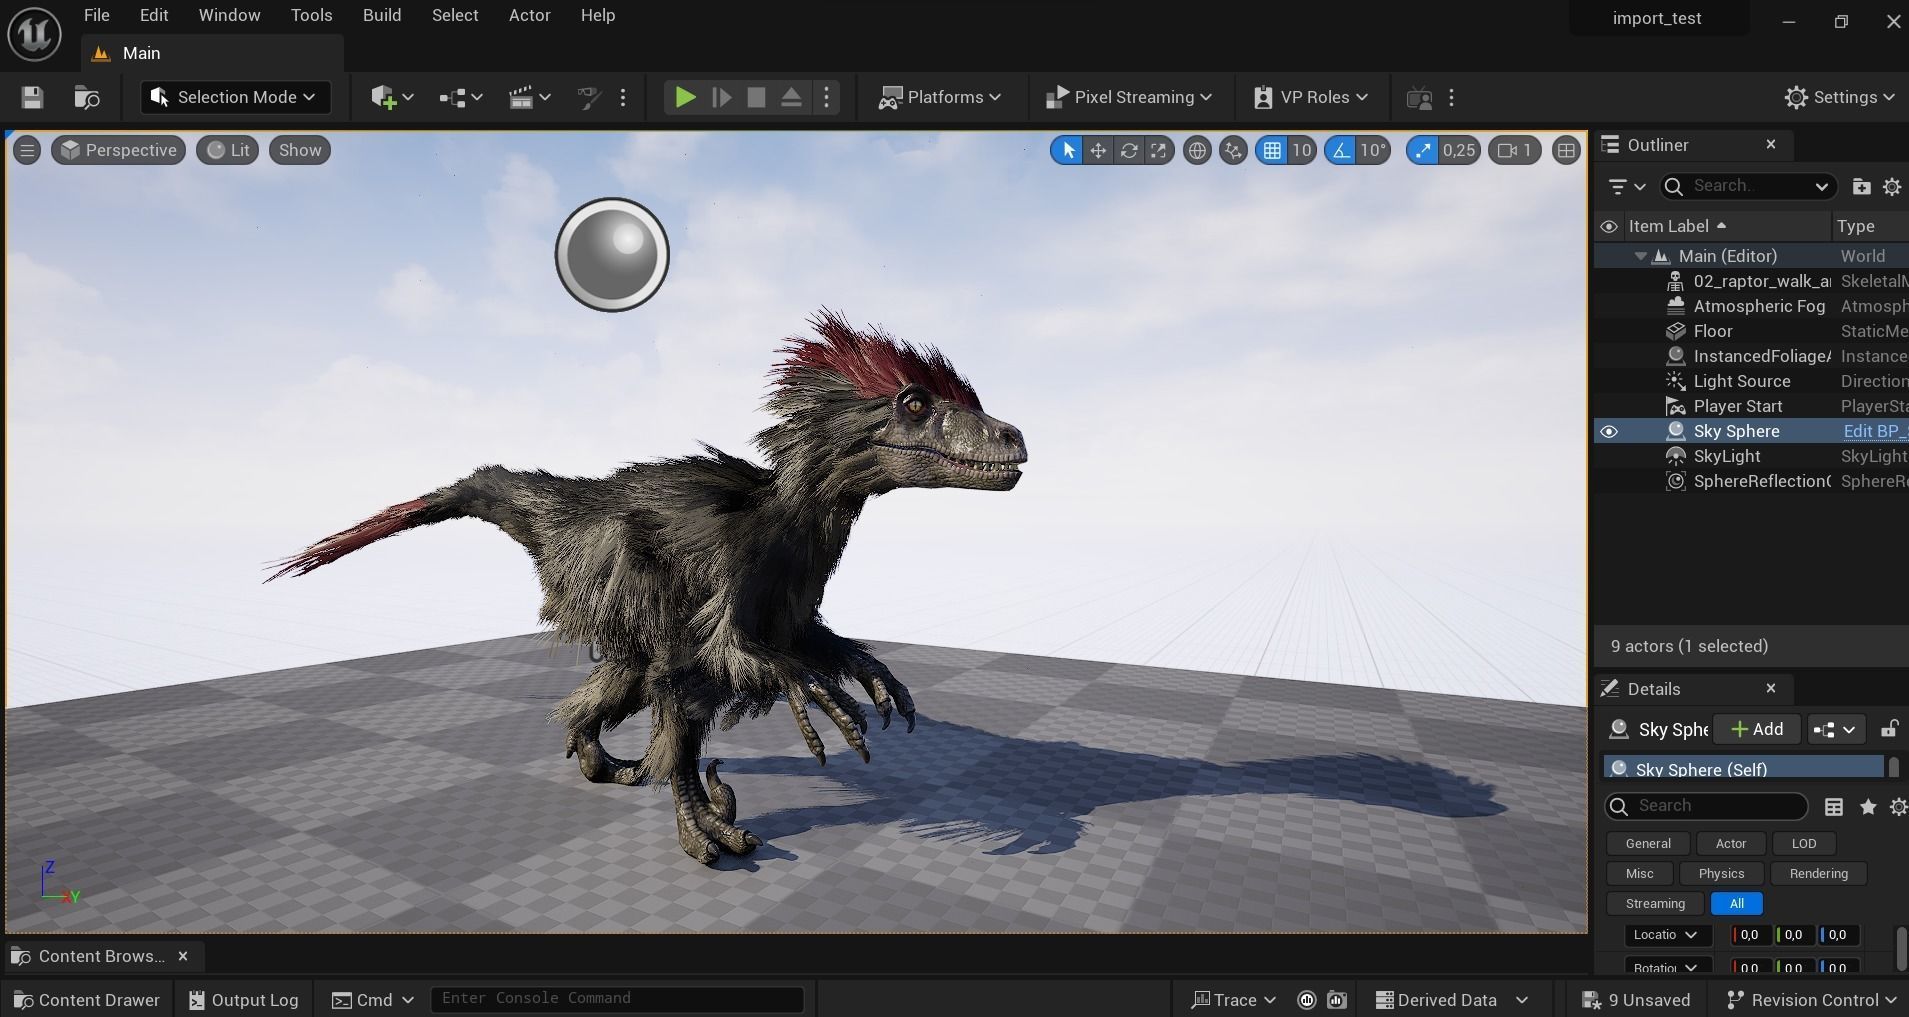This screenshot has height=1017, width=1909.
Task: Click the Outliner create folder icon
Action: coord(1861,186)
